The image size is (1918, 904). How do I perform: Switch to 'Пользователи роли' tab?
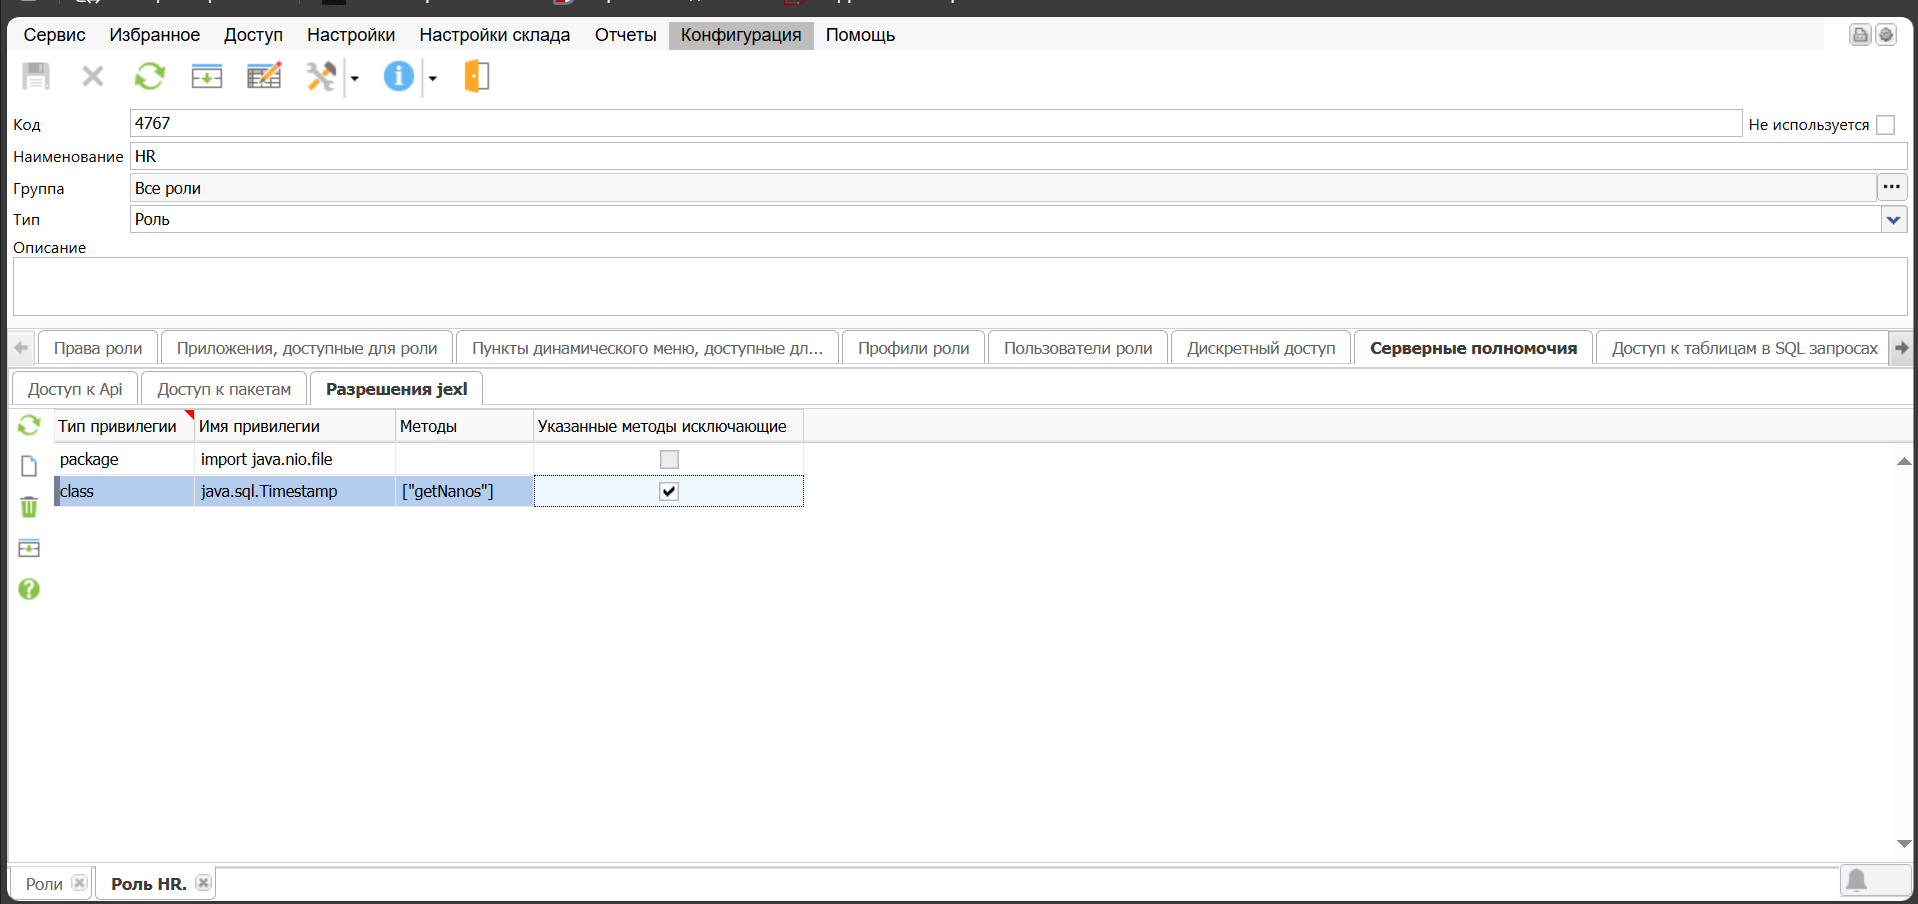click(x=1077, y=348)
